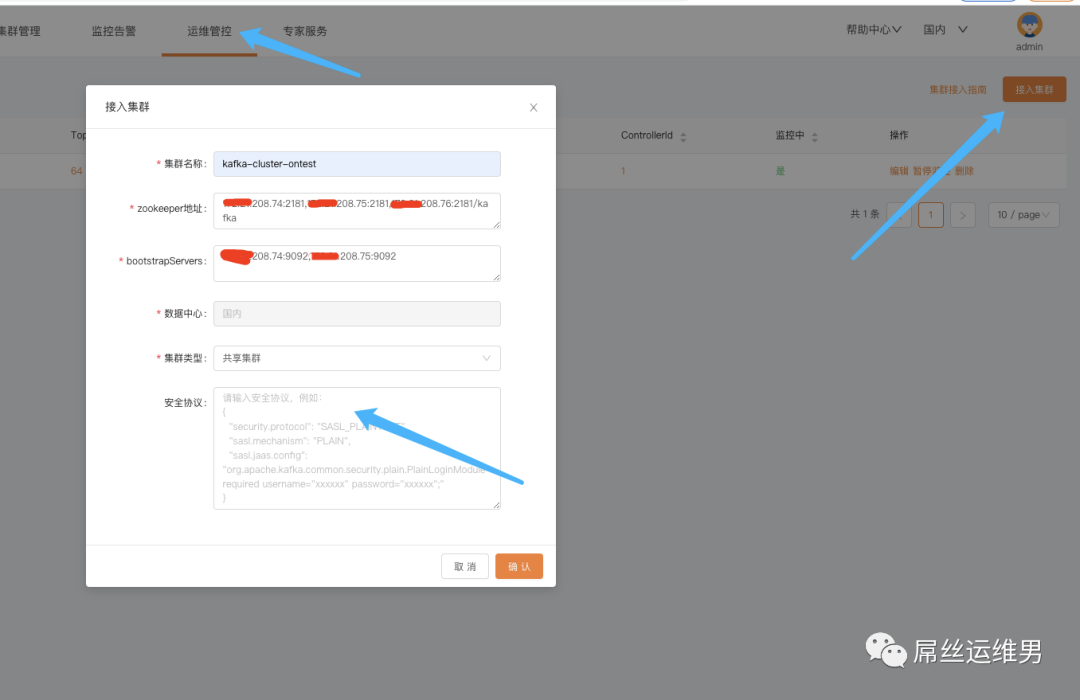Open the 集群类型 dropdown
This screenshot has height=700, width=1080.
(x=357, y=358)
